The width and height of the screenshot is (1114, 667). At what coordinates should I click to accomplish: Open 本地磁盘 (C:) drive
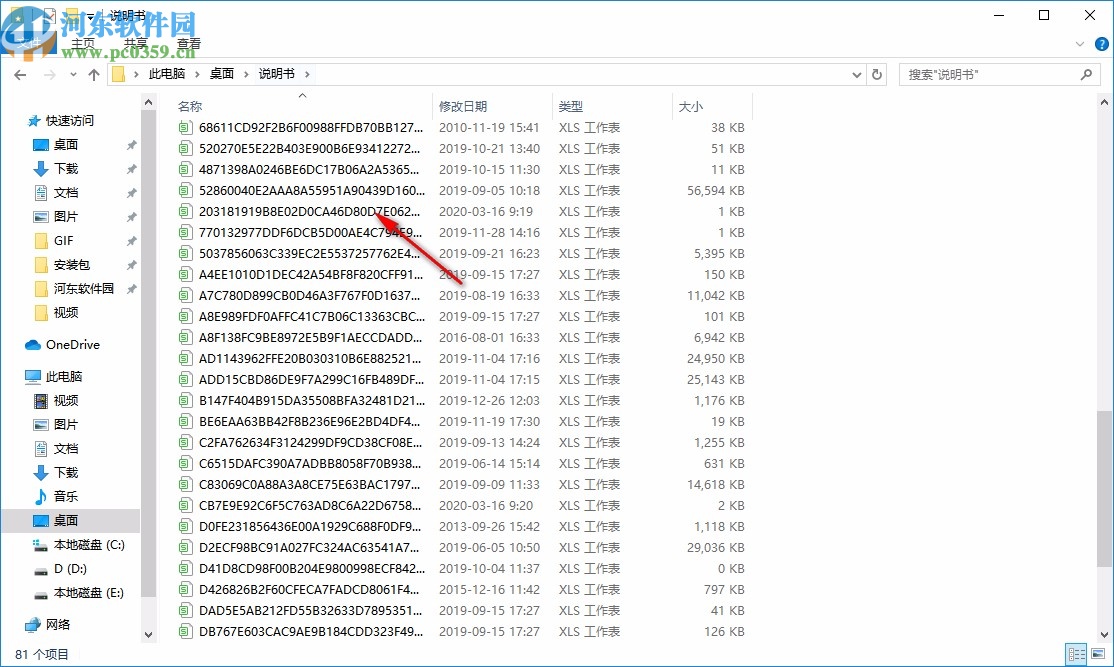[x=90, y=545]
